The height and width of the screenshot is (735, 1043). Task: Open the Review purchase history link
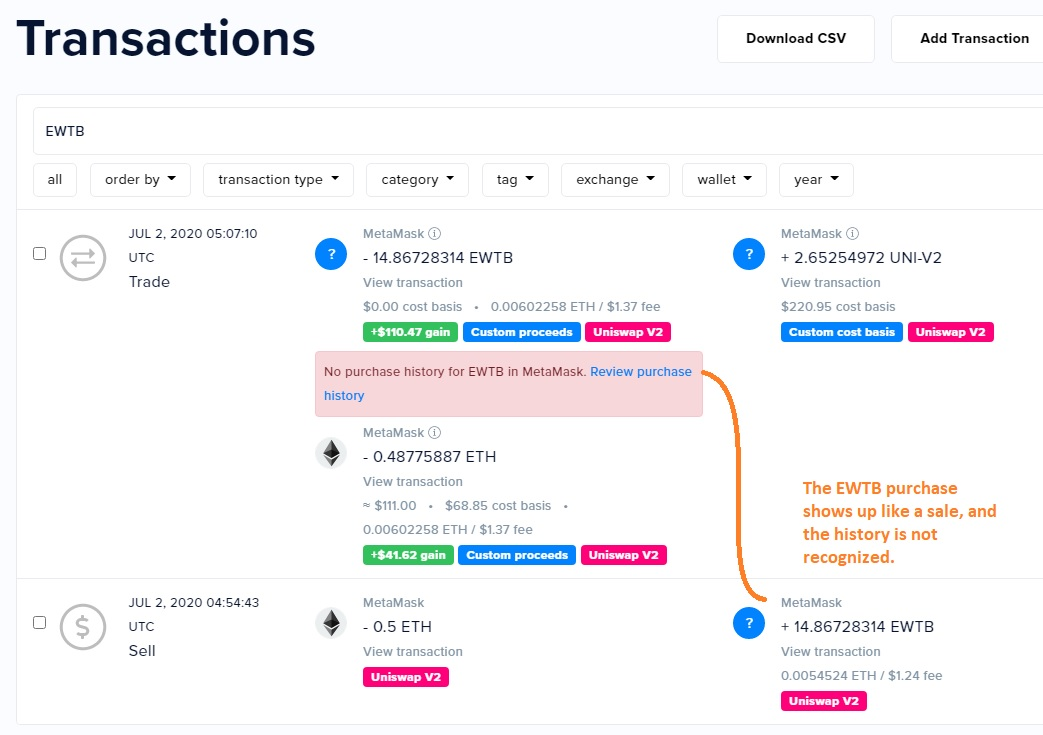tap(508, 384)
